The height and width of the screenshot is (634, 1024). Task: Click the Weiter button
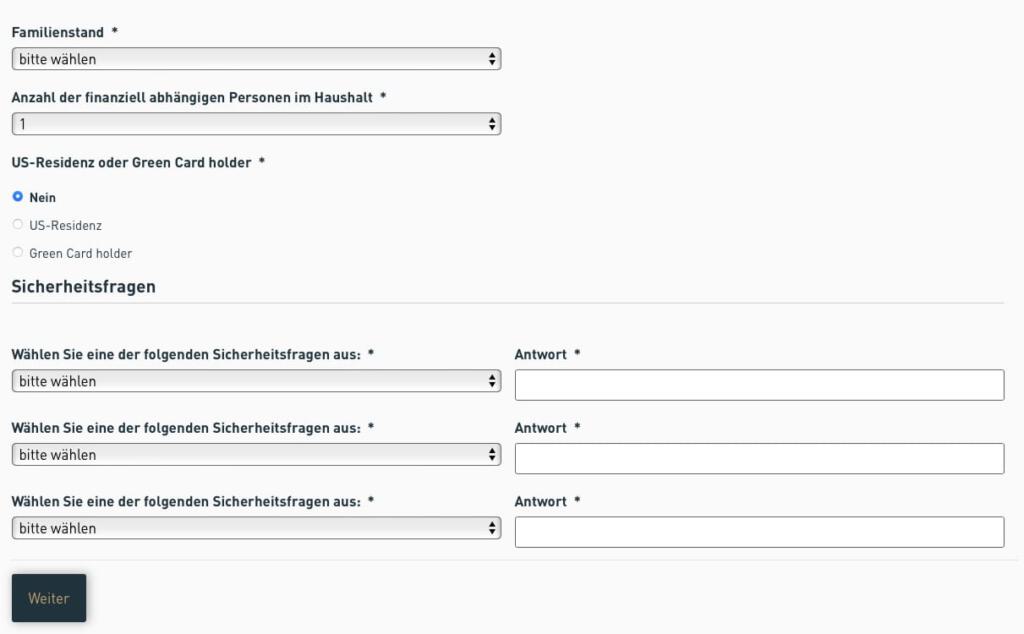tap(48, 598)
